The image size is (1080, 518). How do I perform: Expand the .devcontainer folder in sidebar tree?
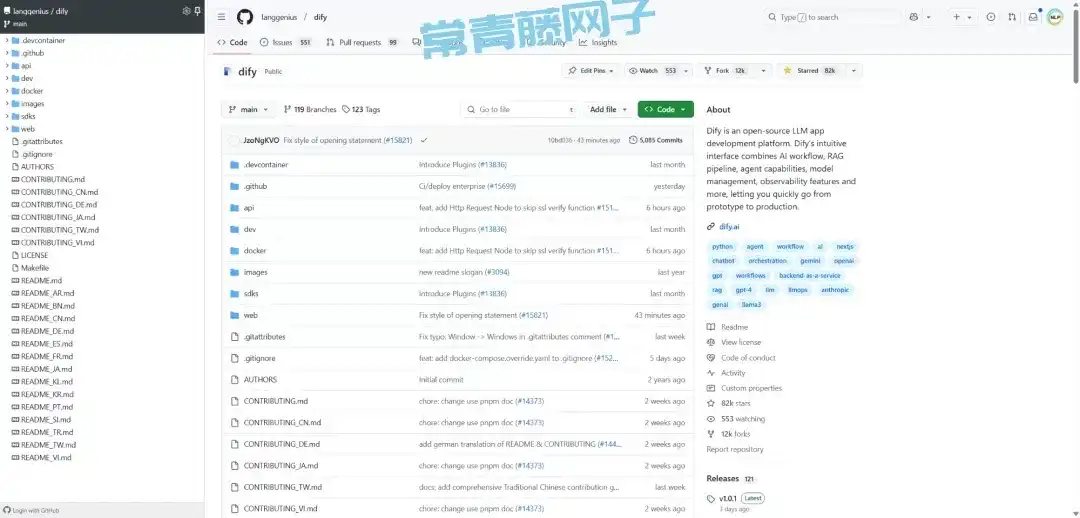(7, 41)
